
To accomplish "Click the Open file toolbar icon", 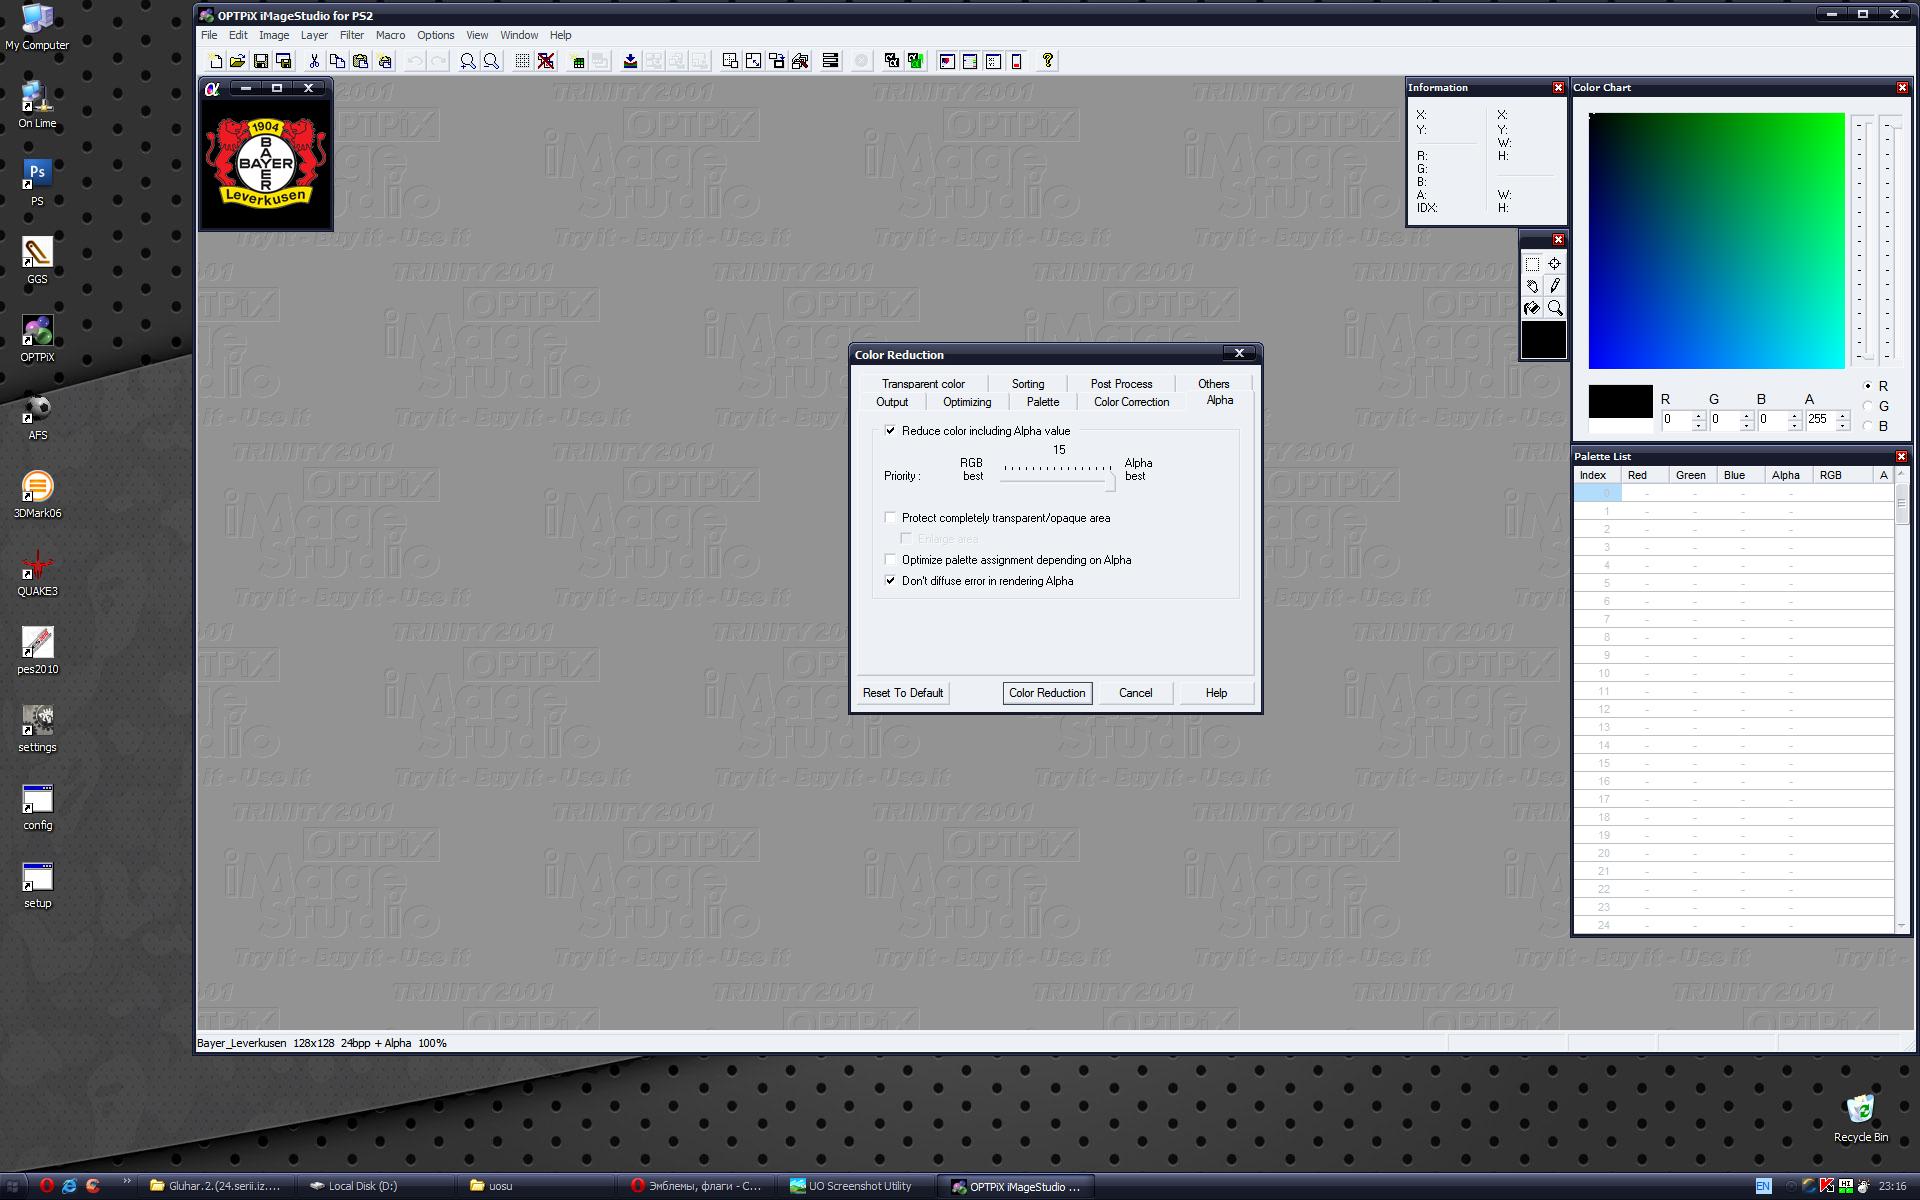I will pos(238,61).
